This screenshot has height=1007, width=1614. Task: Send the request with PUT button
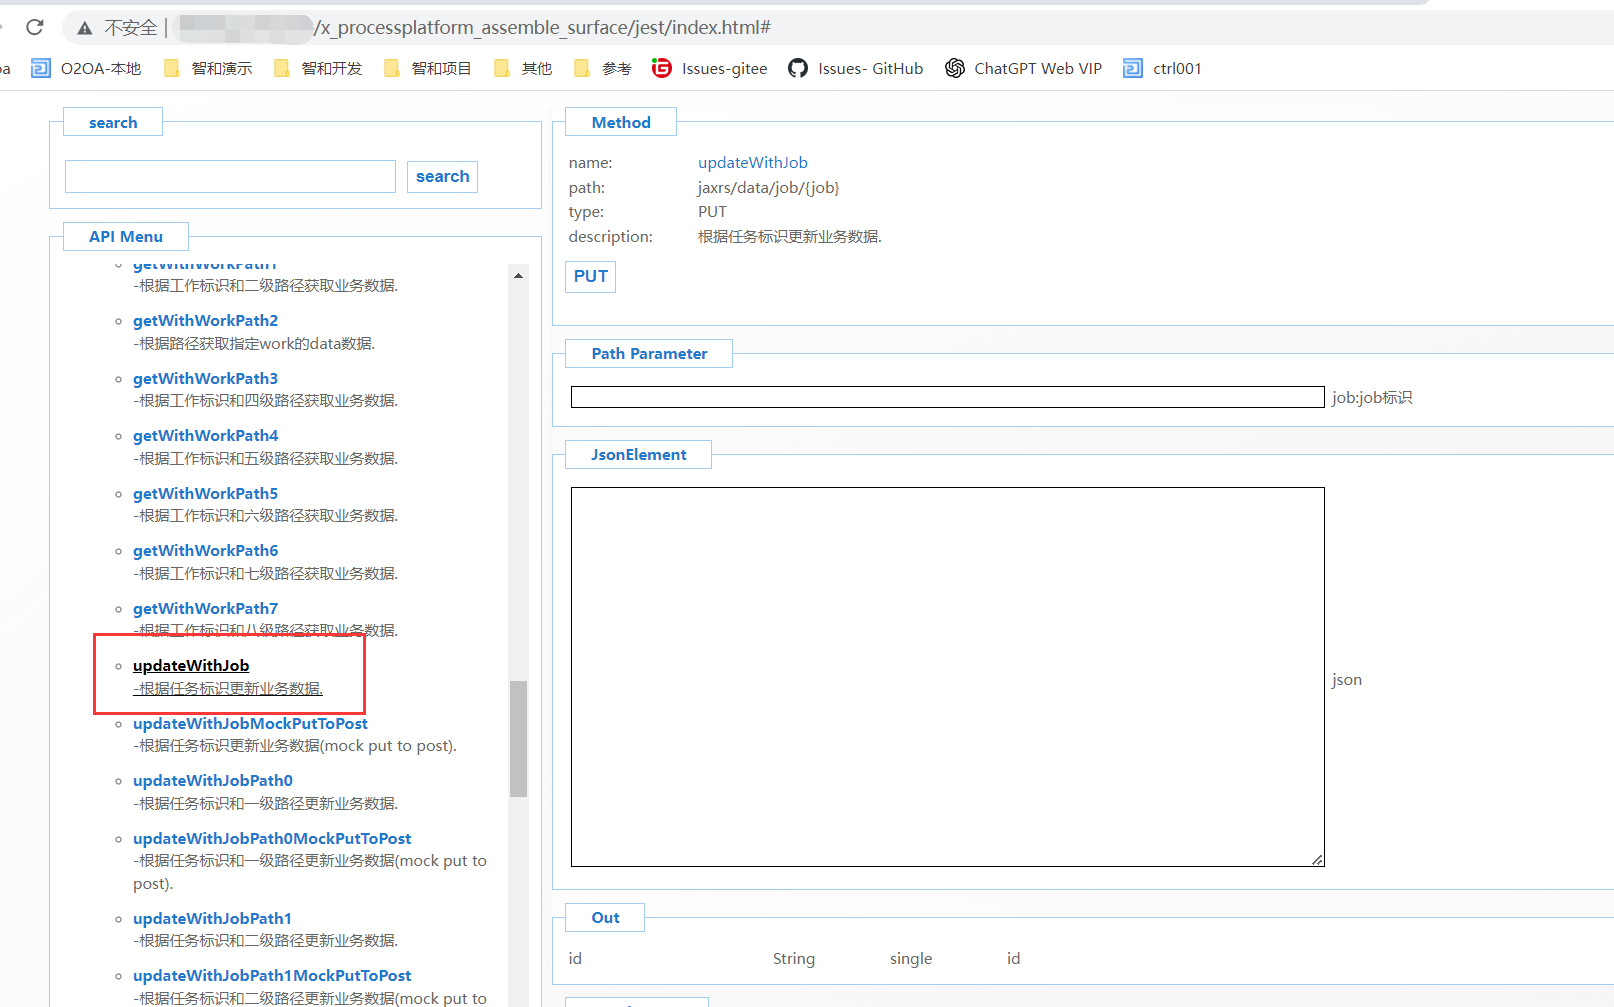[590, 276]
